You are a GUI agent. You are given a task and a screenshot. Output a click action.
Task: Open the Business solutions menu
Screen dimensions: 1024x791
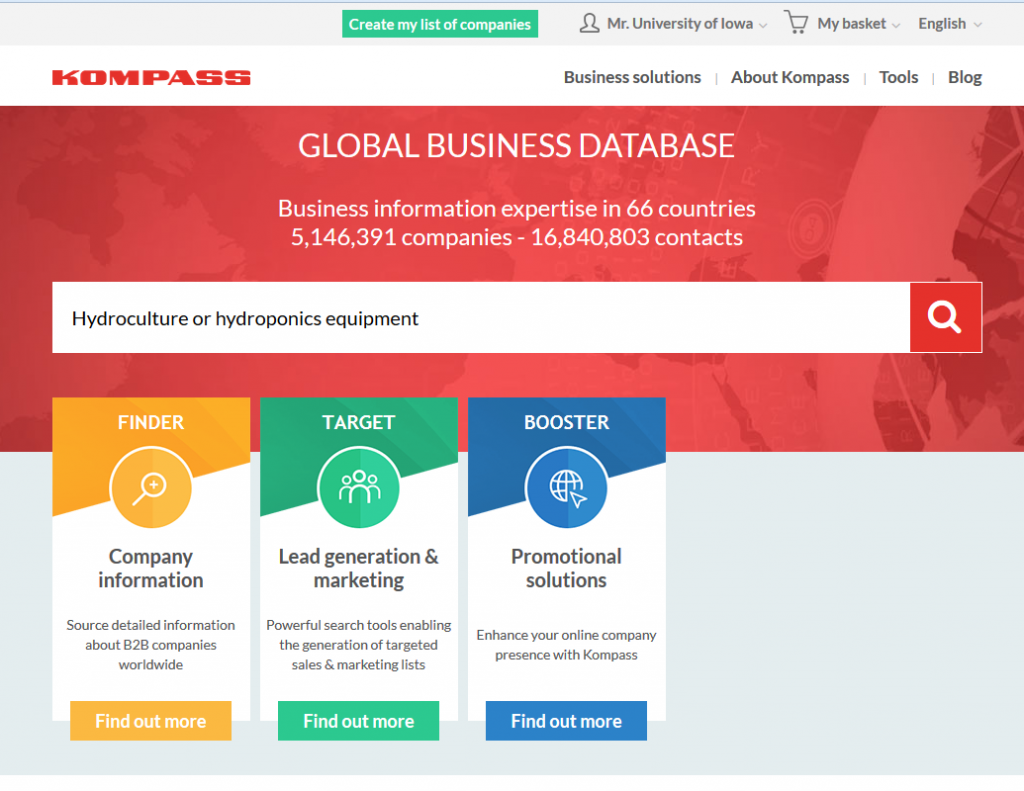coord(632,77)
